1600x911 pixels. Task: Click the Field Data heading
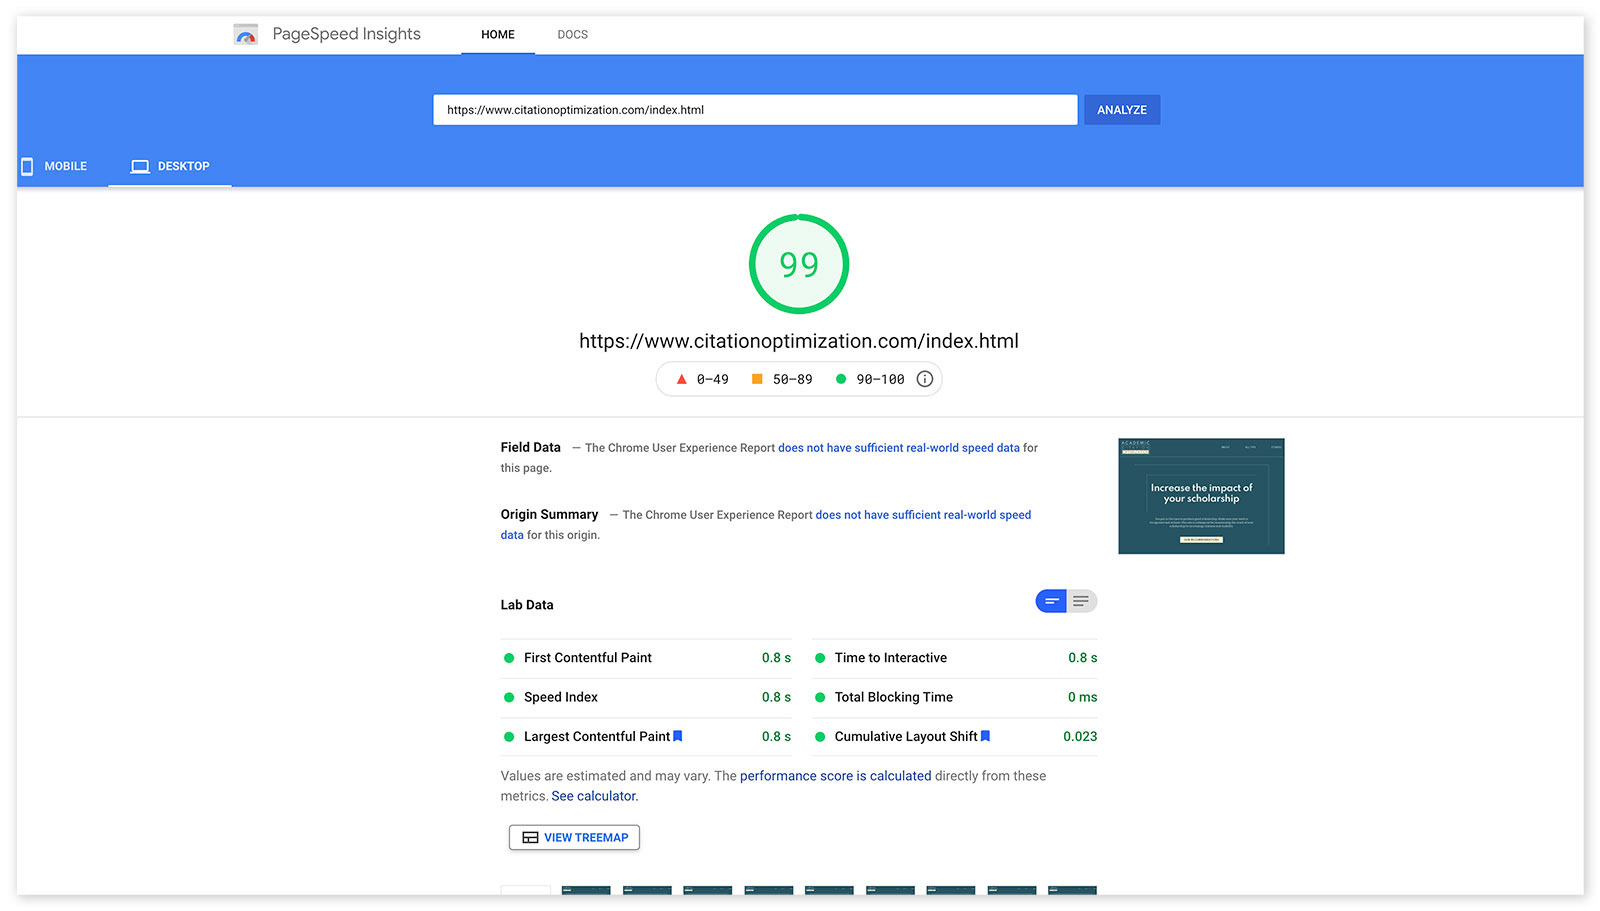(531, 447)
